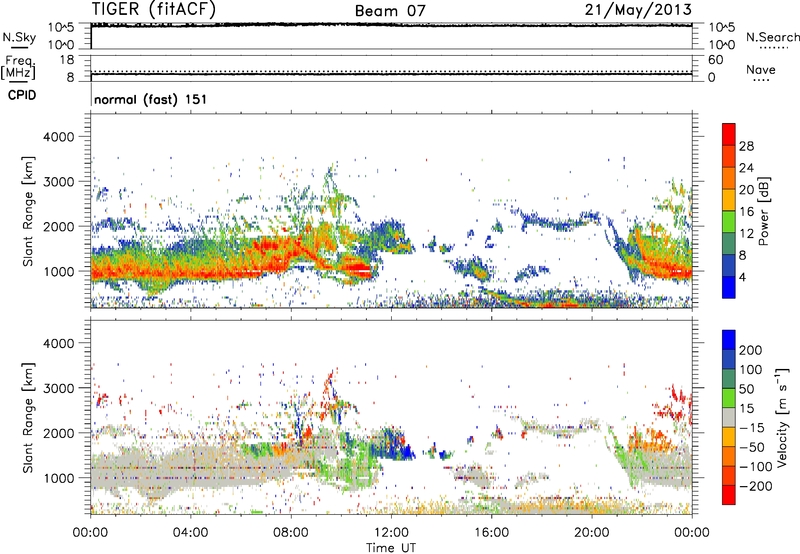Click the gray band of the velocity colorbar
The image size is (800, 554).
click(729, 417)
